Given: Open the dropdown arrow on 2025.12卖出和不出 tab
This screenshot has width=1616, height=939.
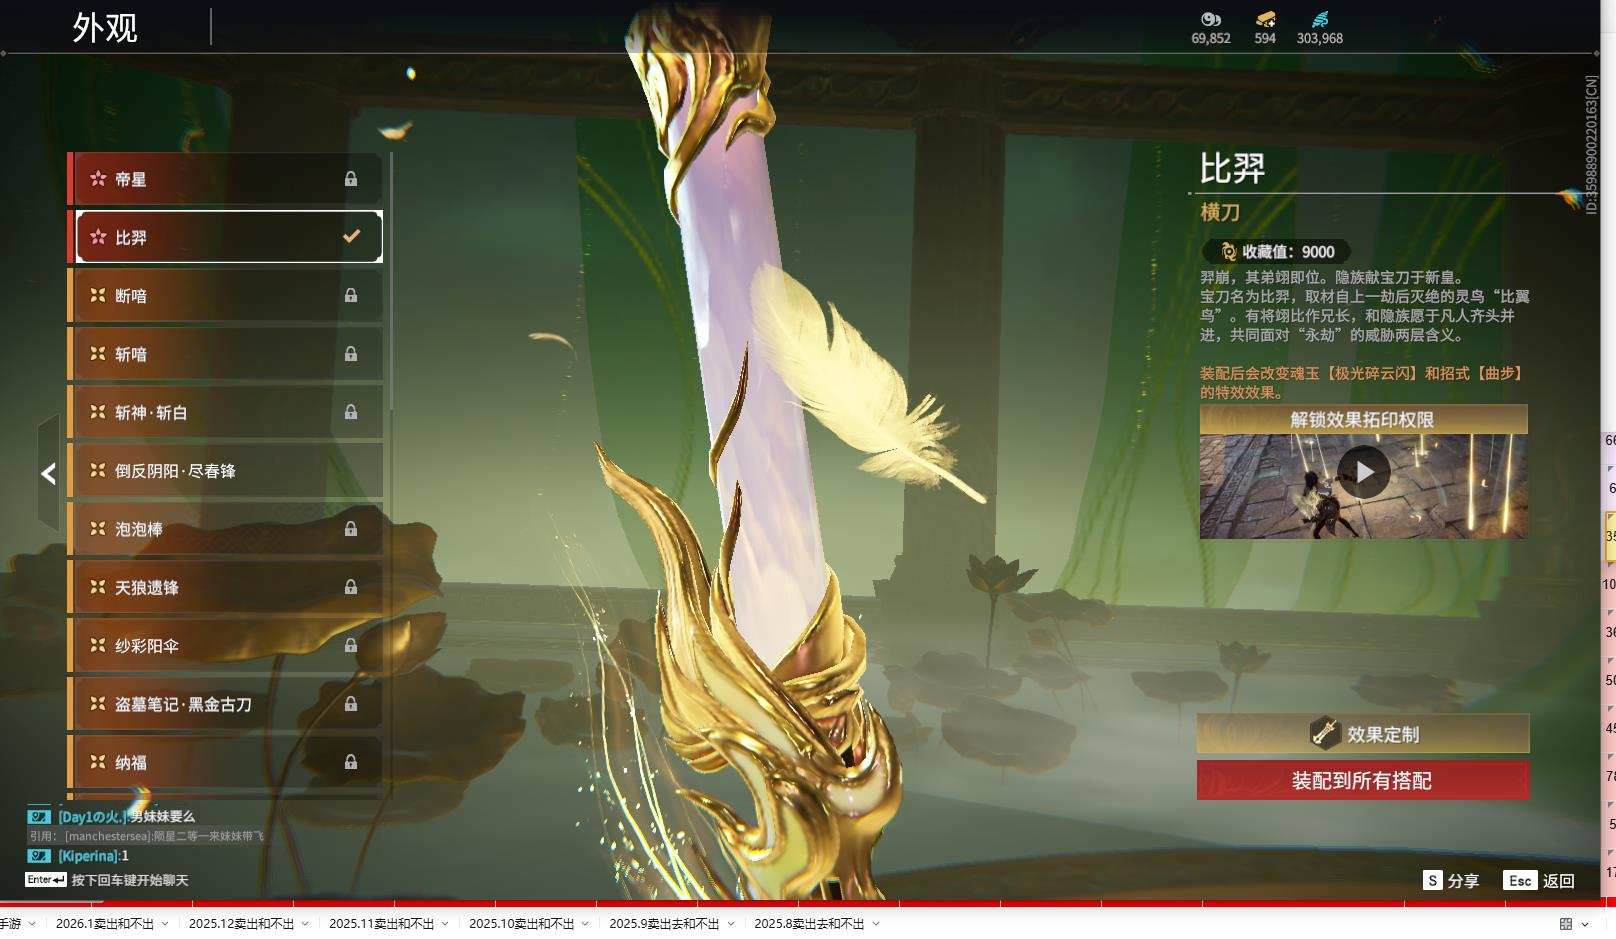Looking at the screenshot, I should click(x=305, y=924).
